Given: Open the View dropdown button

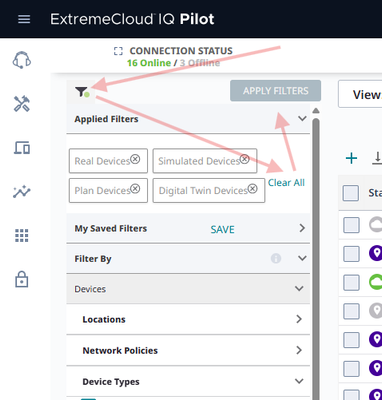Looking at the screenshot, I should [x=360, y=94].
